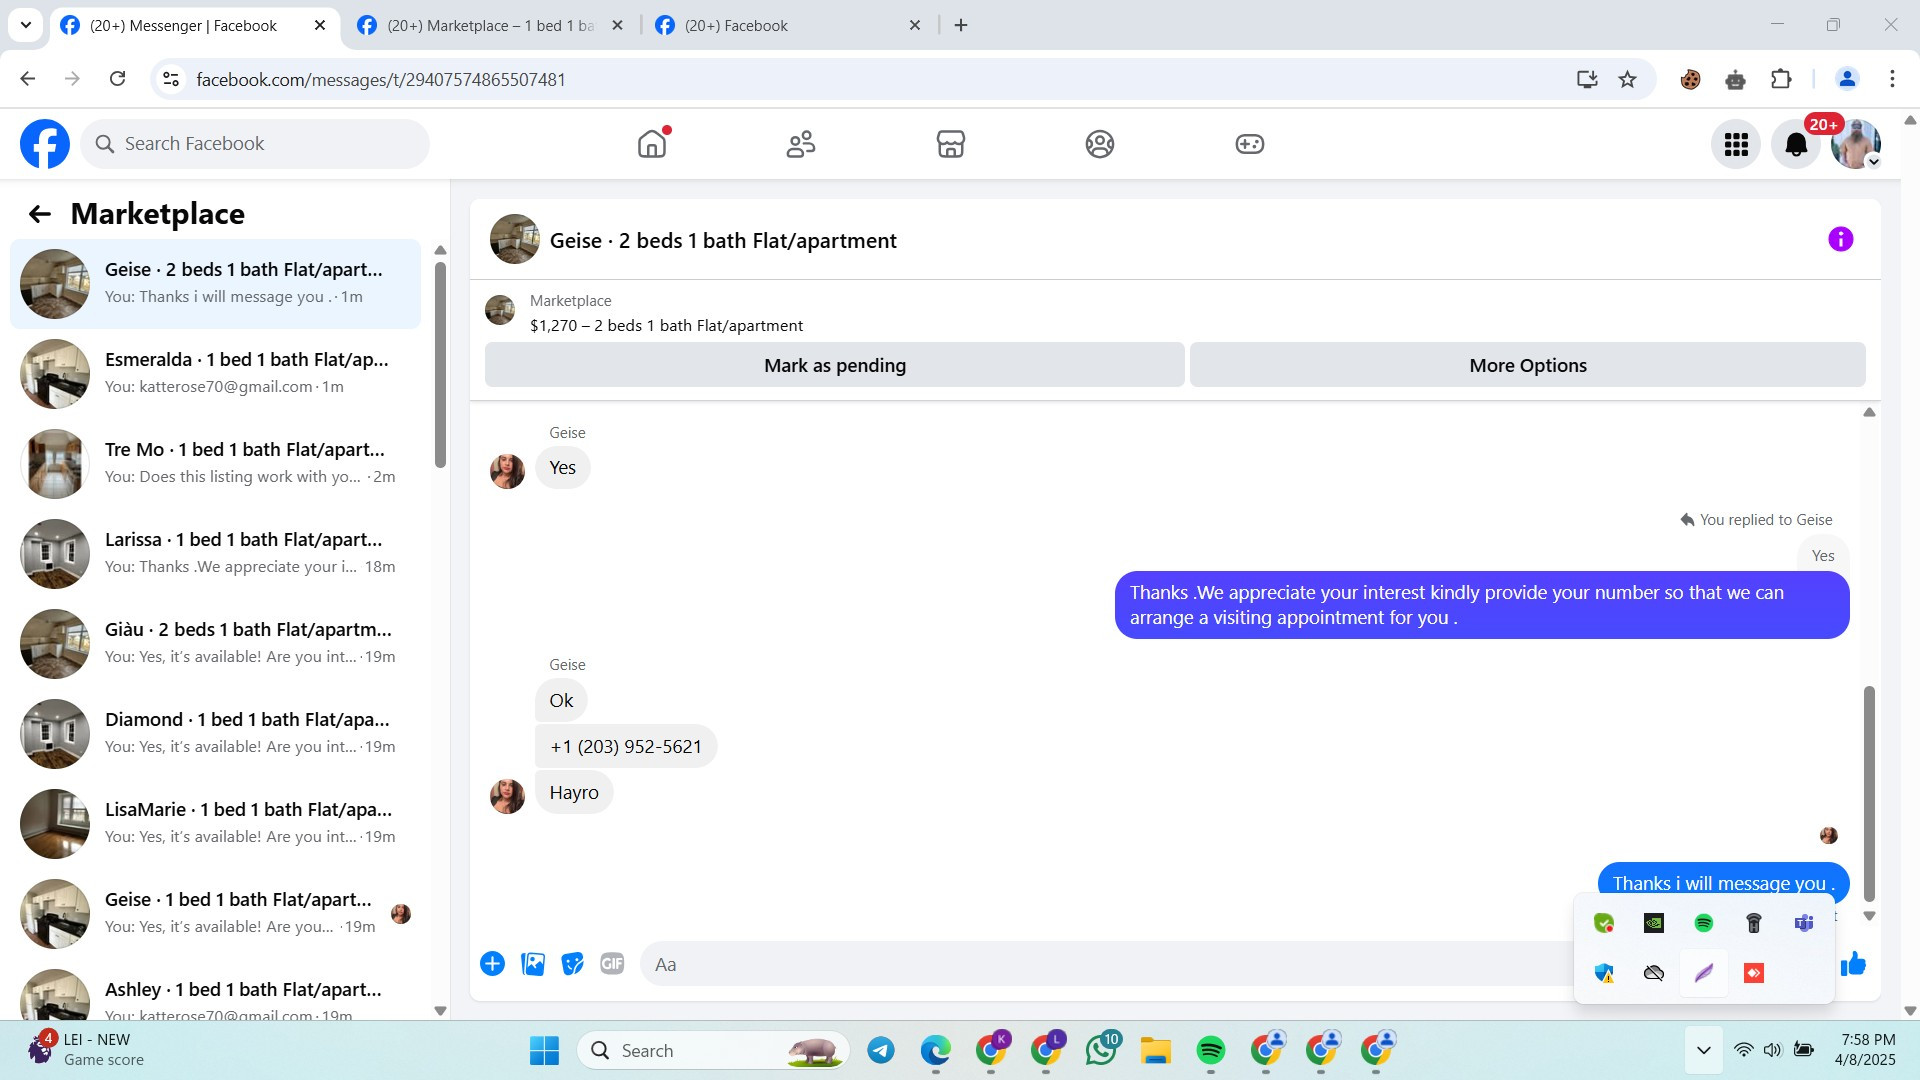Open the Gaming controller icon
1920x1080 pixels.
pyautogui.click(x=1249, y=144)
